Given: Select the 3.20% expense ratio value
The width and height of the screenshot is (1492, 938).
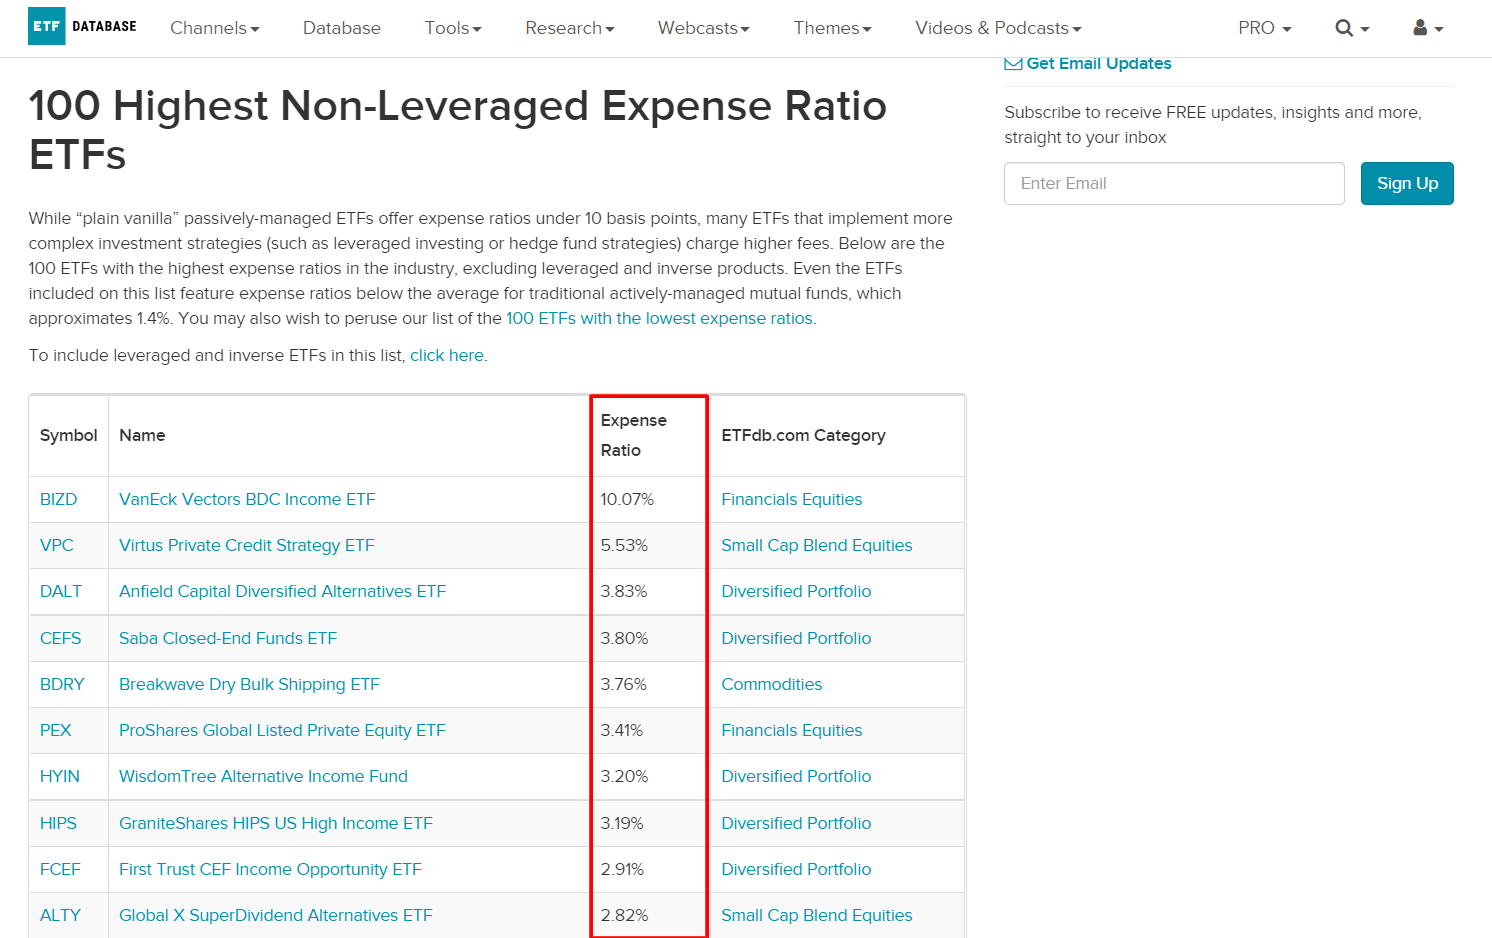Looking at the screenshot, I should tap(624, 776).
